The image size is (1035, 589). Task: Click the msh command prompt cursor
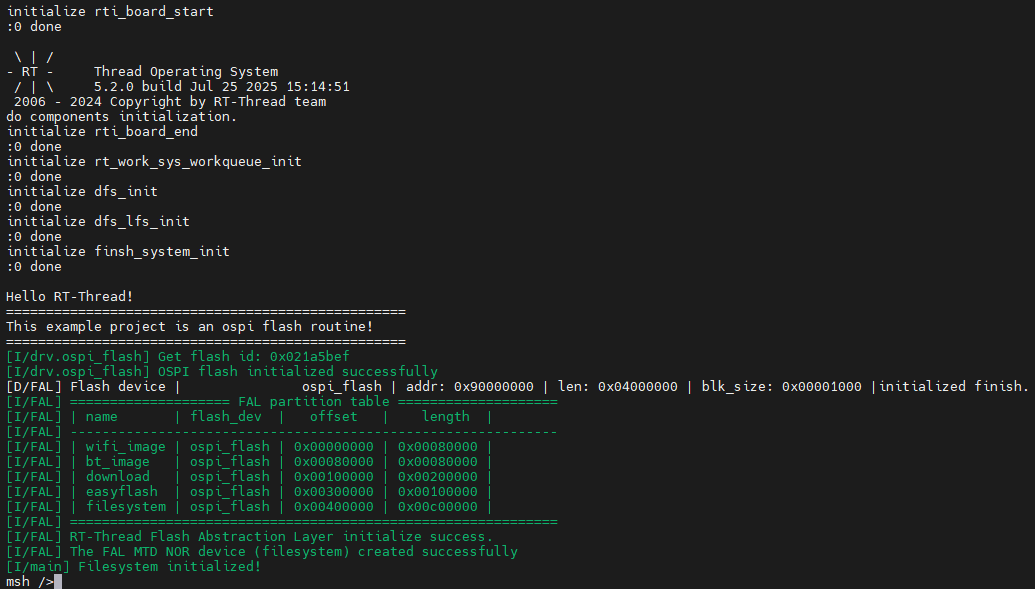coord(58,582)
